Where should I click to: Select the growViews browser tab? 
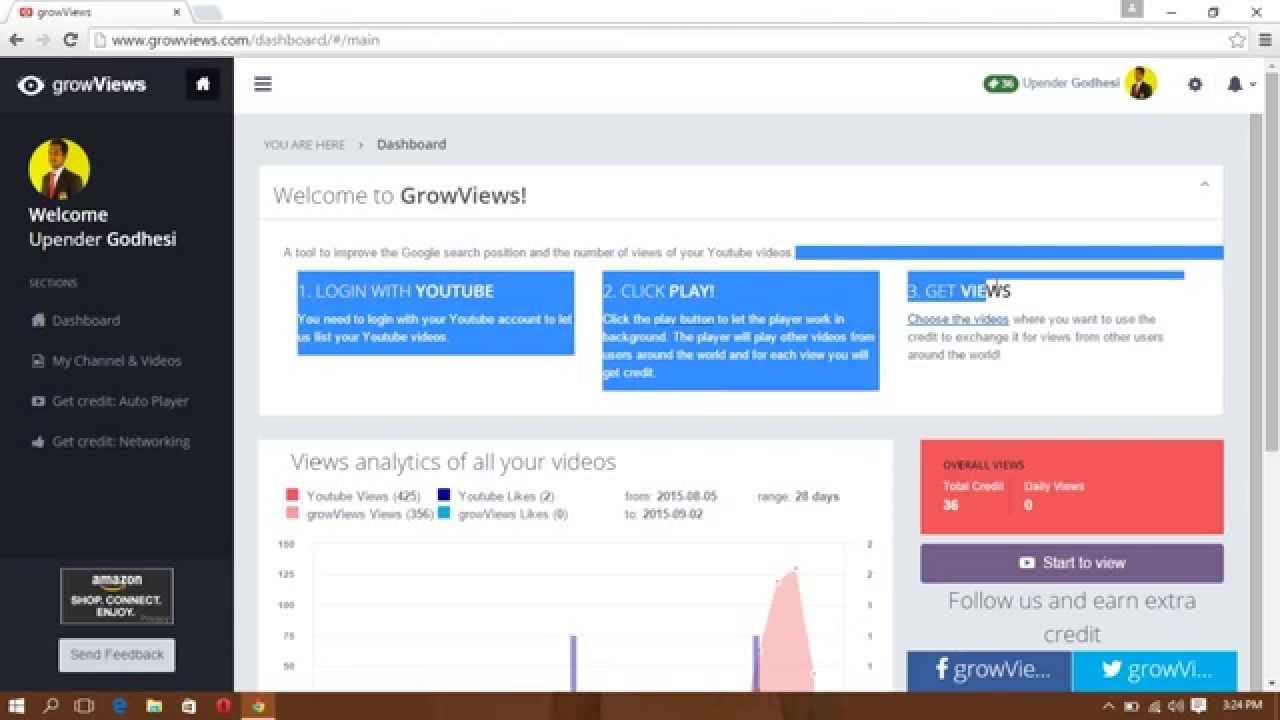98,12
